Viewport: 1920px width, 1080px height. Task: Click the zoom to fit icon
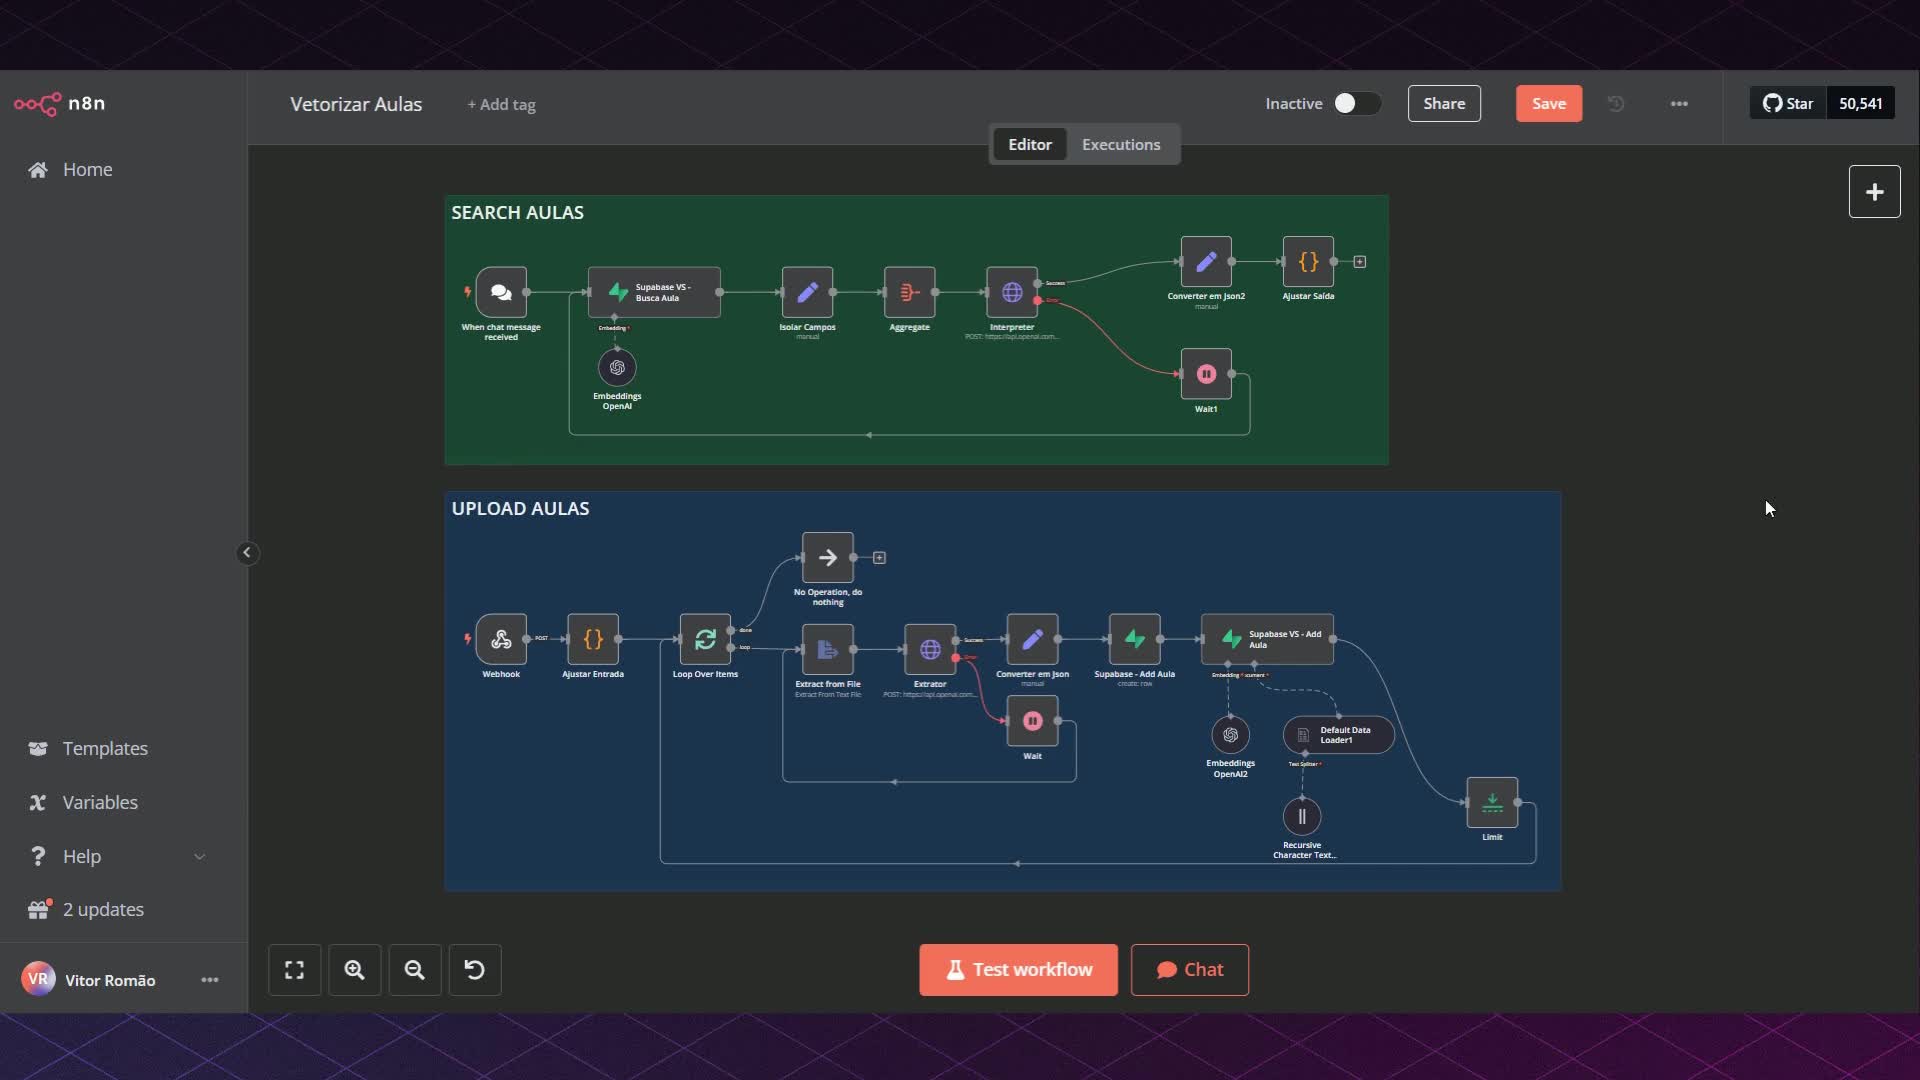[x=294, y=970]
